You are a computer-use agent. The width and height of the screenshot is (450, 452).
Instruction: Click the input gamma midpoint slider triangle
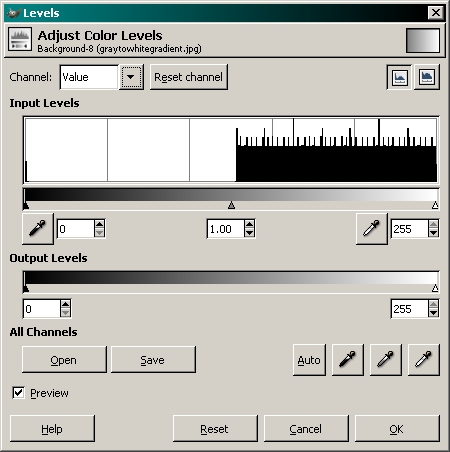(231, 205)
